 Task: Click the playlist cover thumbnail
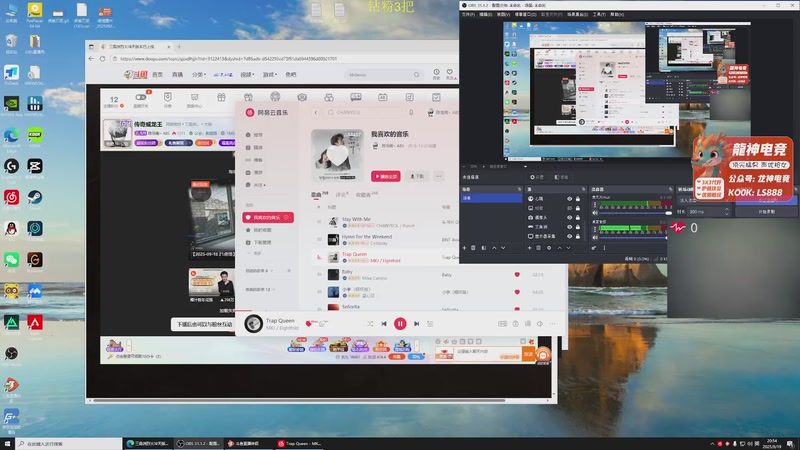click(x=337, y=156)
